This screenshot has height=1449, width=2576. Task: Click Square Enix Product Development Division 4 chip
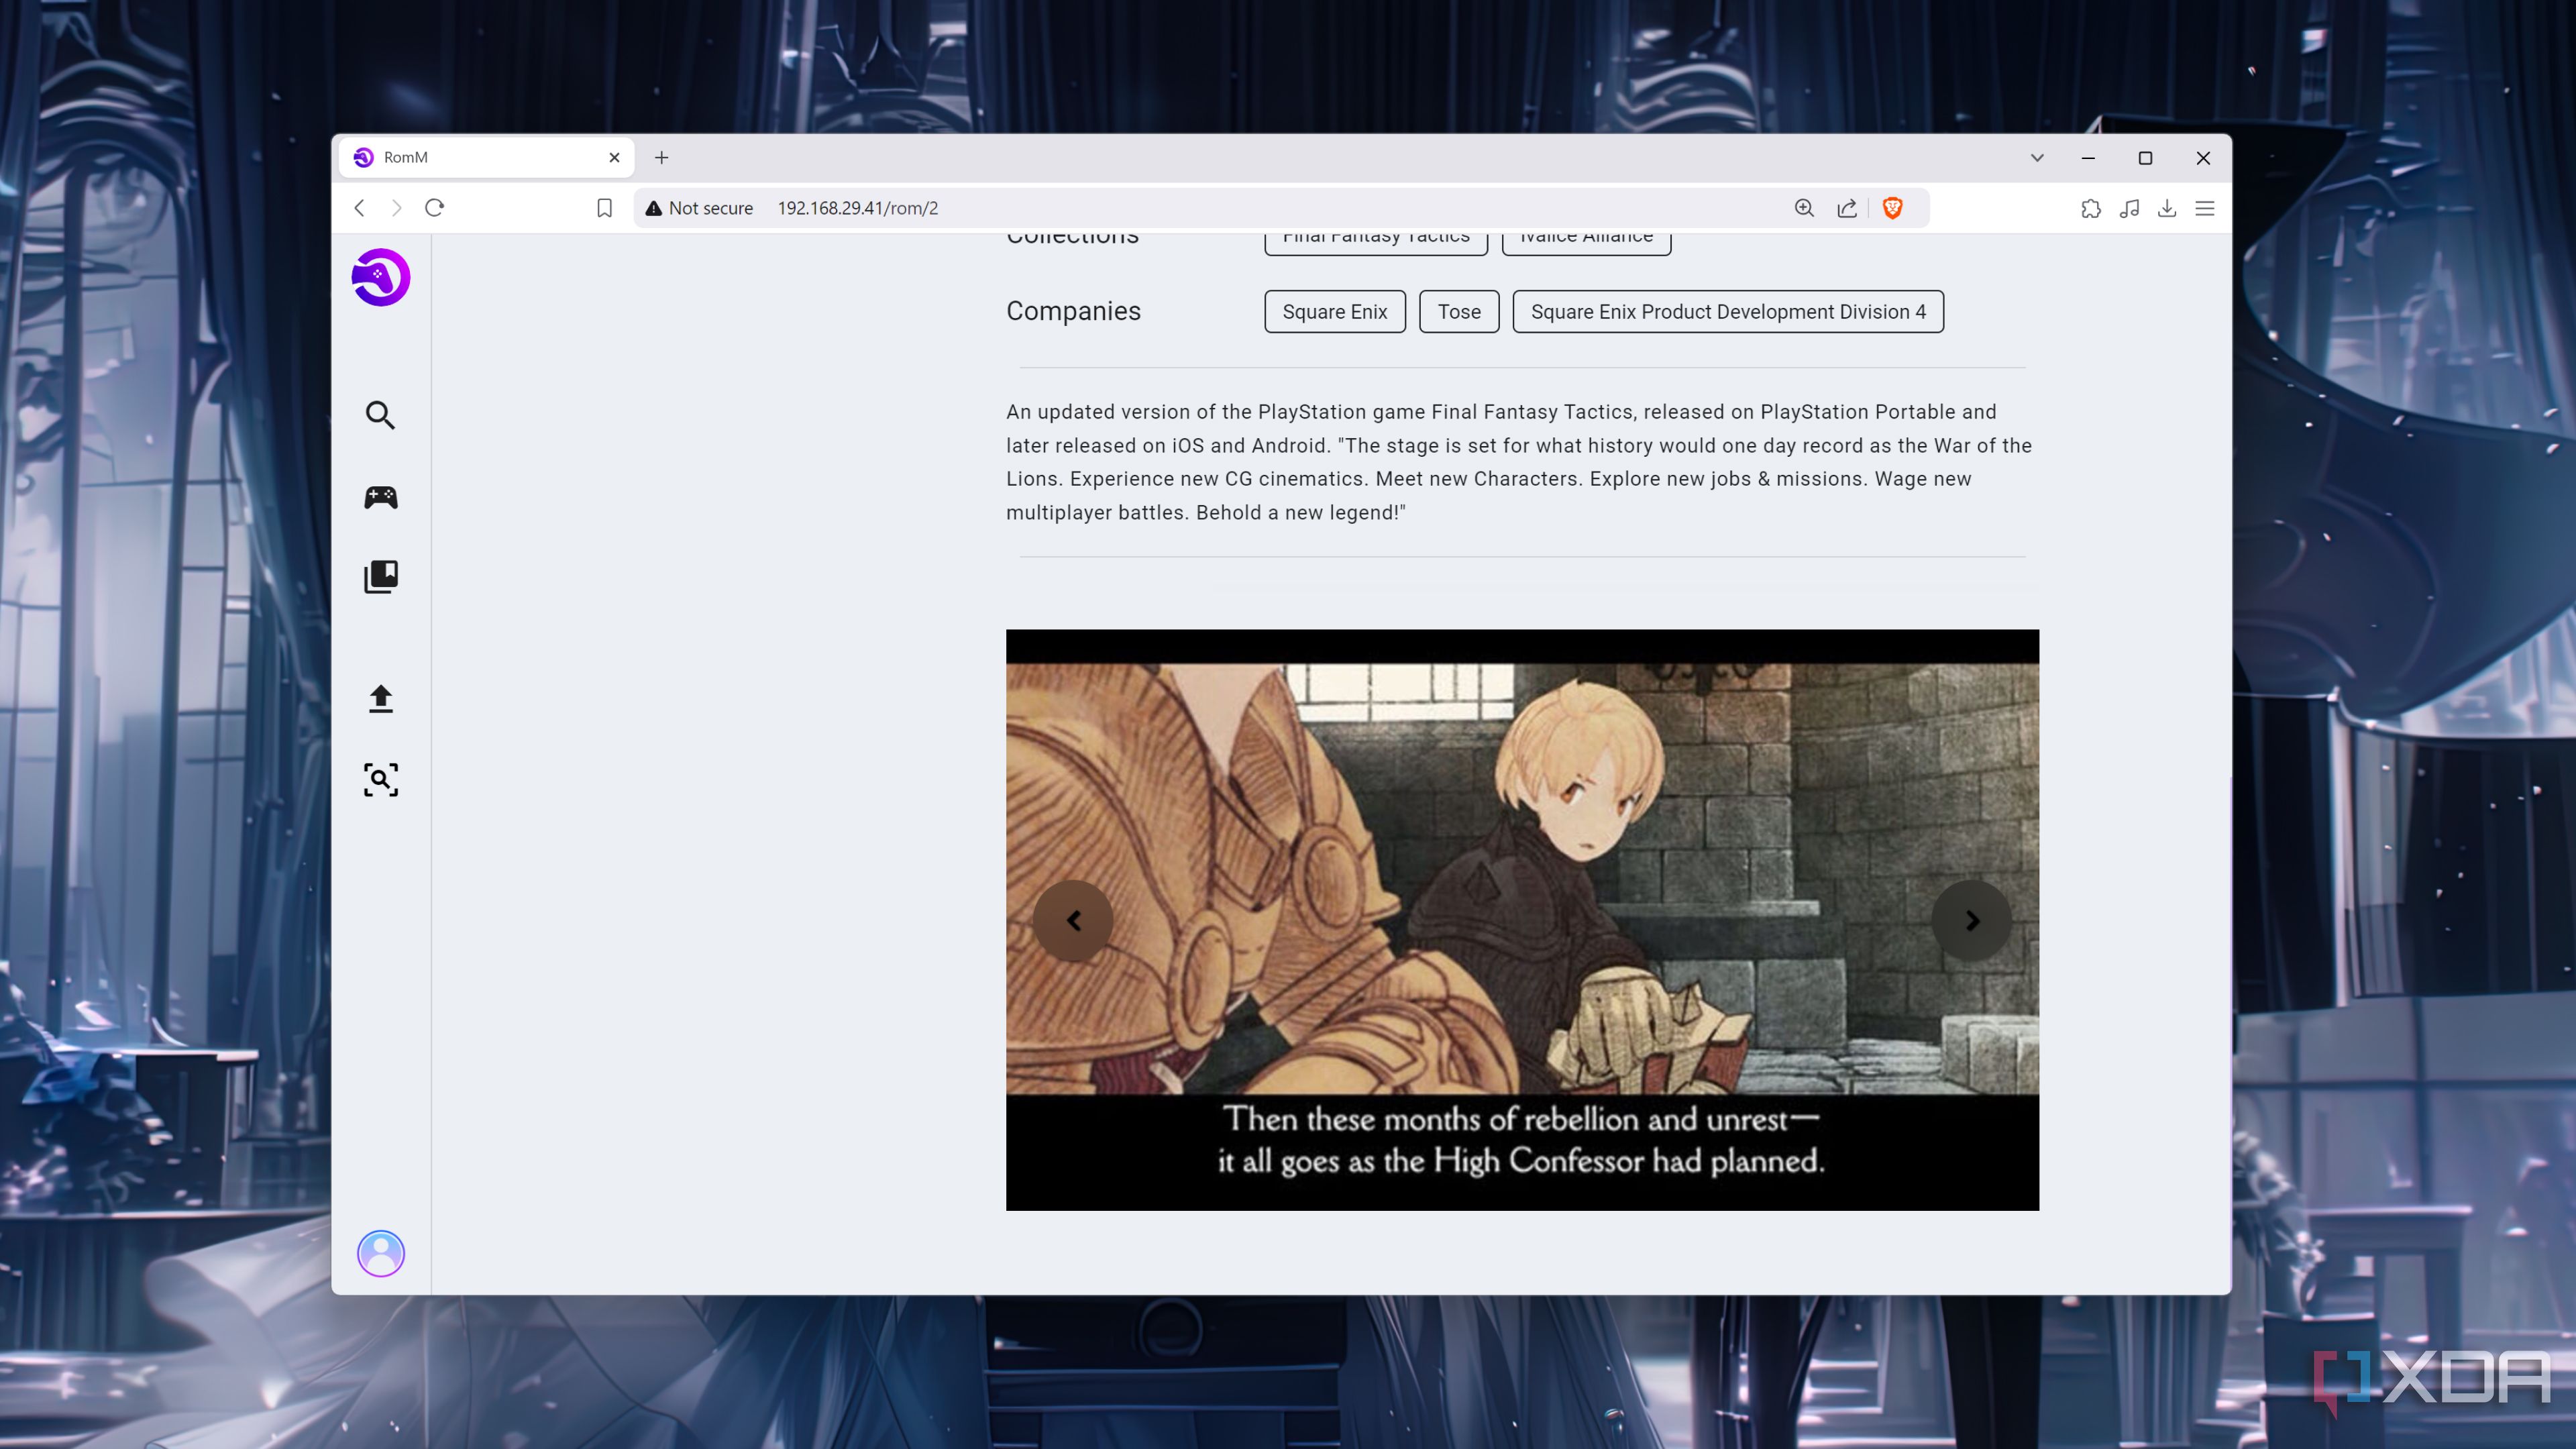coord(1728,312)
